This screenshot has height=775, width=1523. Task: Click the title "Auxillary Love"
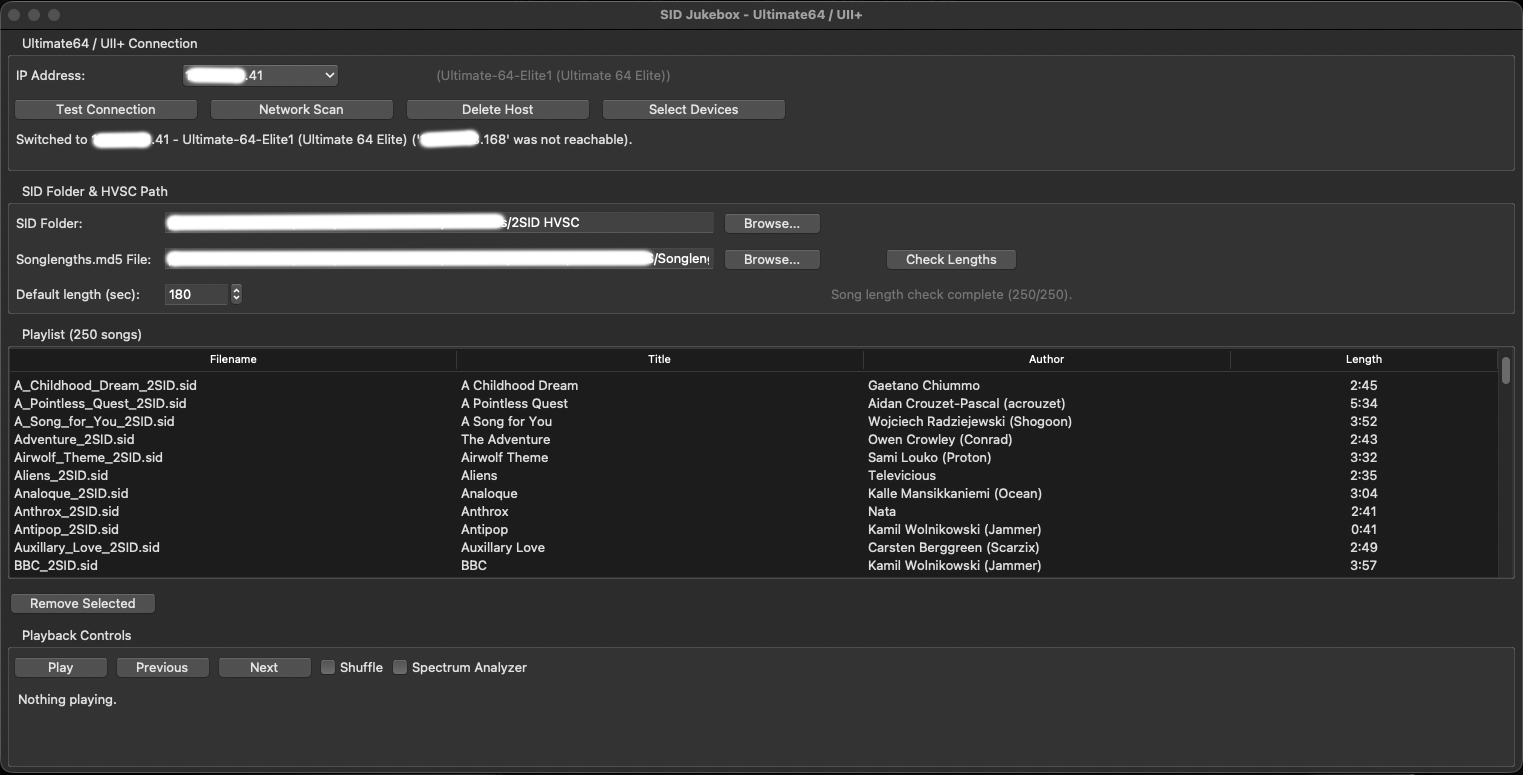pos(503,547)
